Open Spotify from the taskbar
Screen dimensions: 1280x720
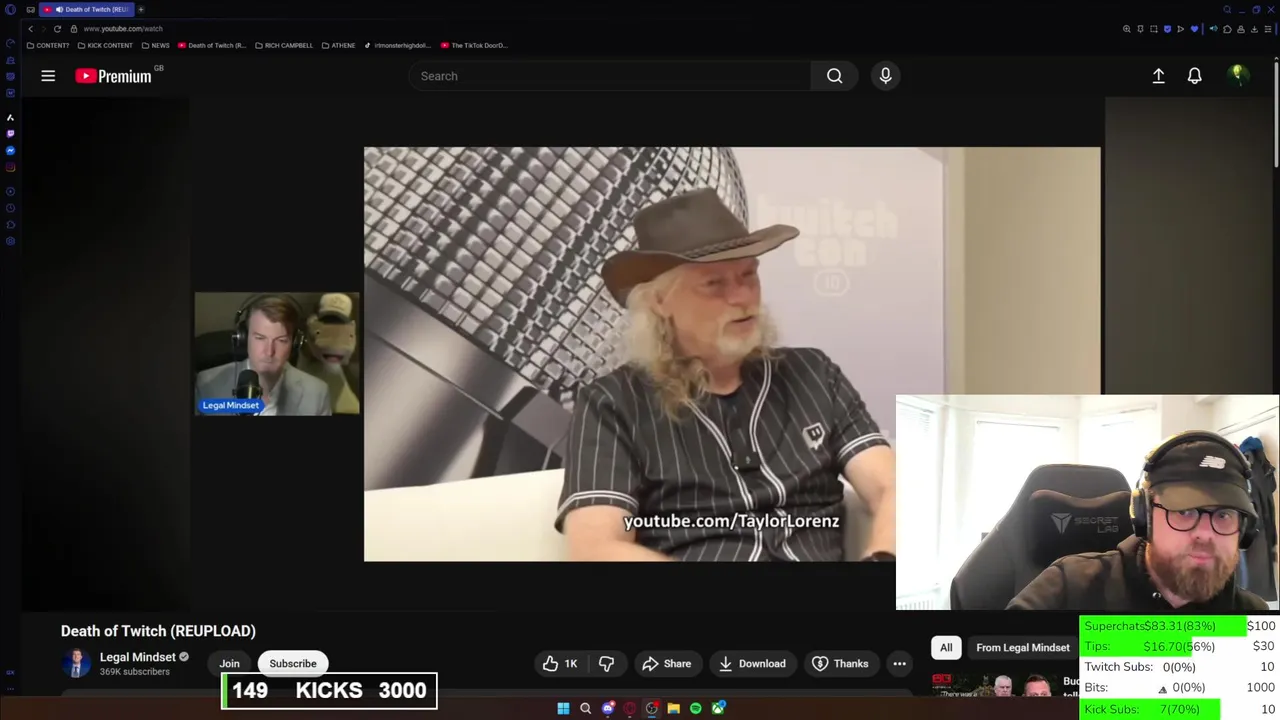[x=696, y=708]
